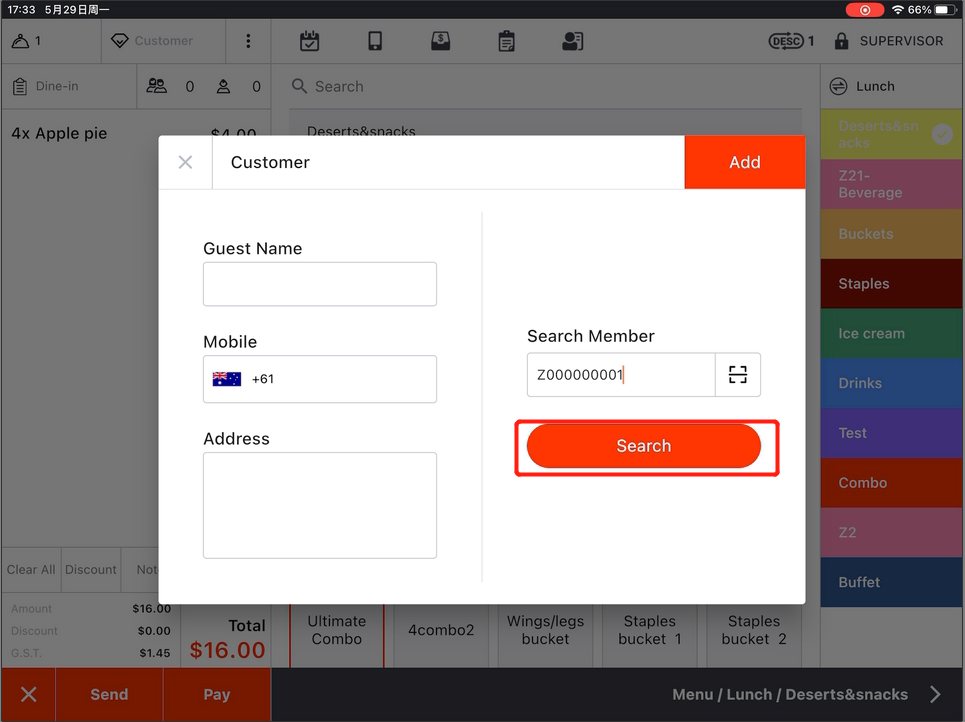Click the clipboard order list icon
This screenshot has width=965, height=722.
507,41
